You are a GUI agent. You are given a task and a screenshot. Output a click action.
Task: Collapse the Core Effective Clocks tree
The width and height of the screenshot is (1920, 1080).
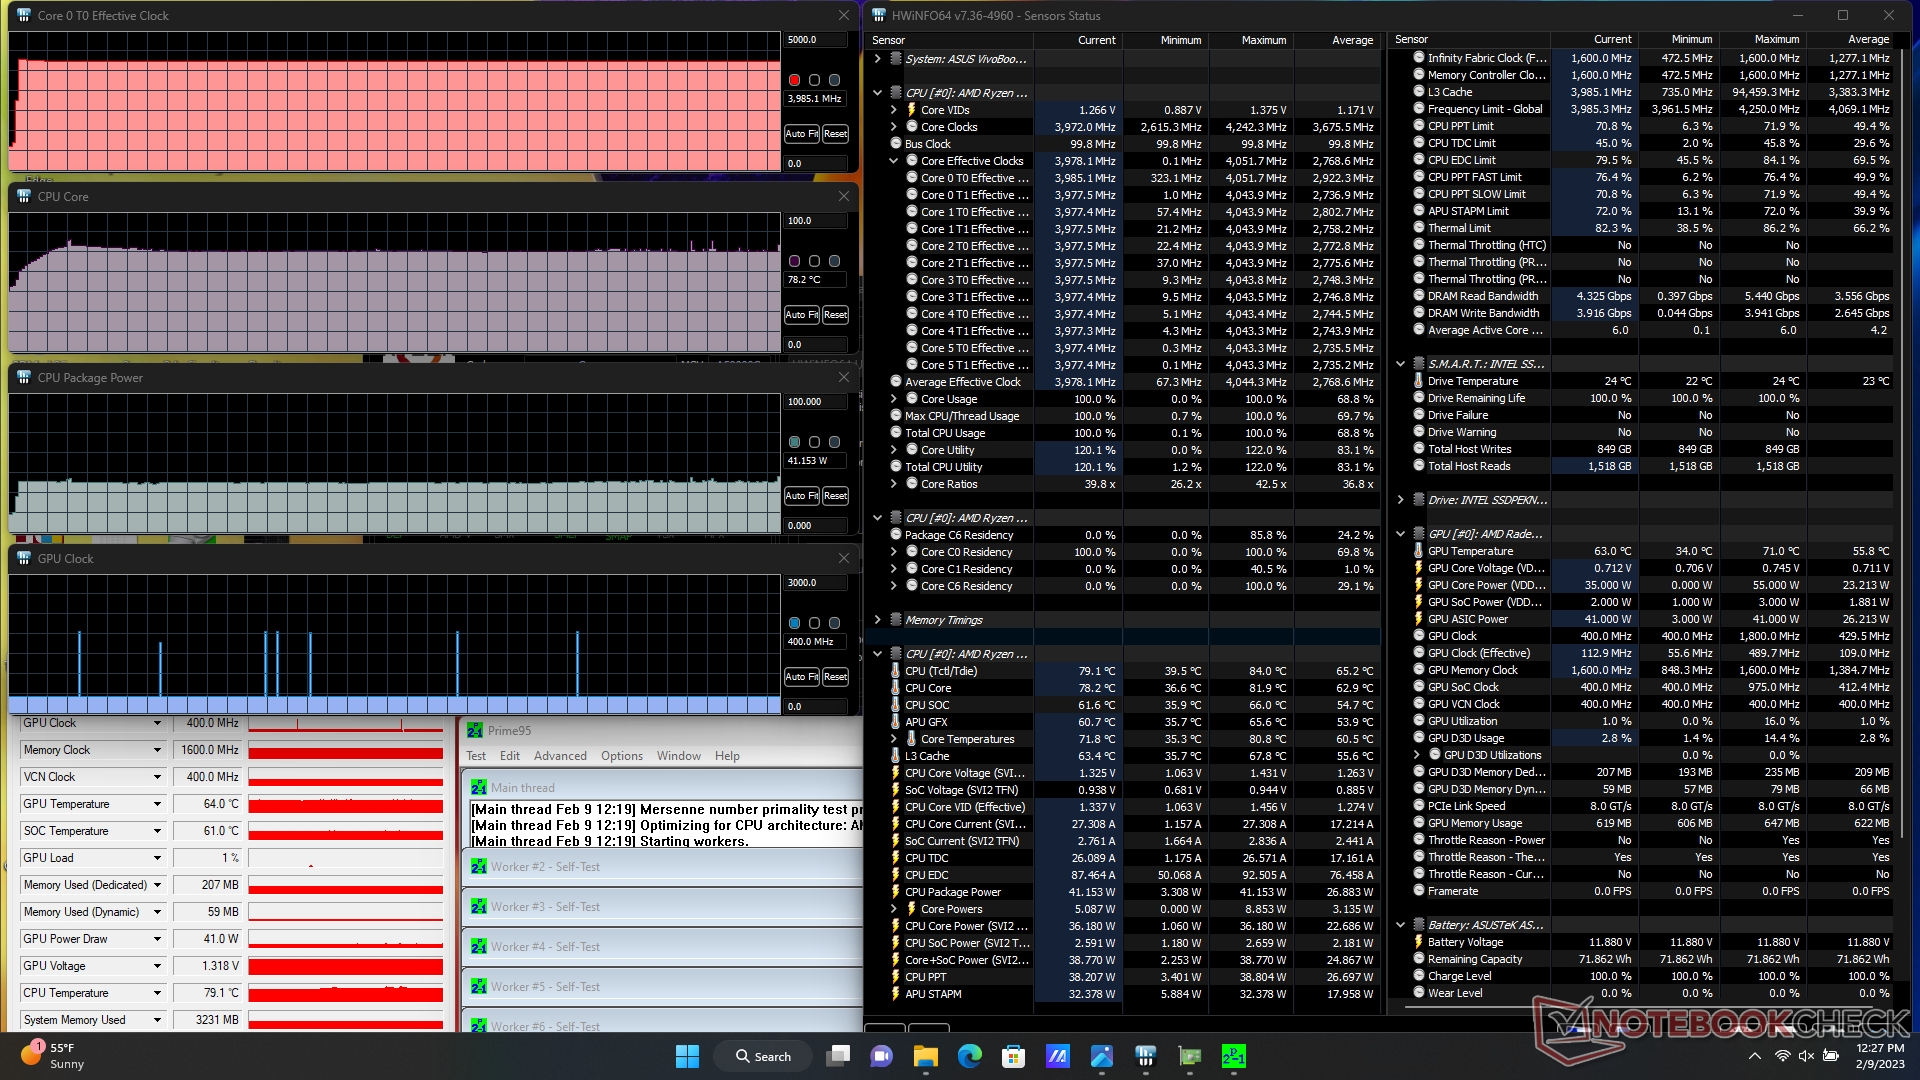(x=894, y=161)
